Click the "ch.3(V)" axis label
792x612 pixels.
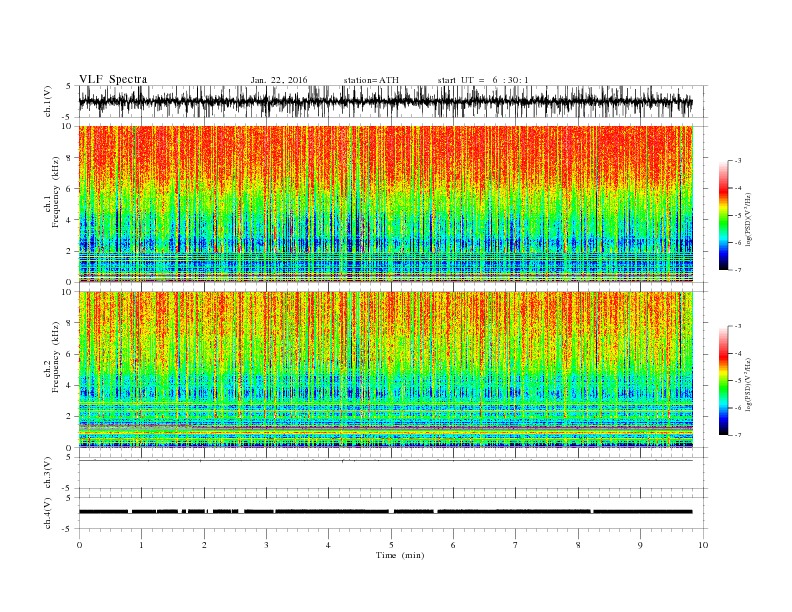point(48,473)
